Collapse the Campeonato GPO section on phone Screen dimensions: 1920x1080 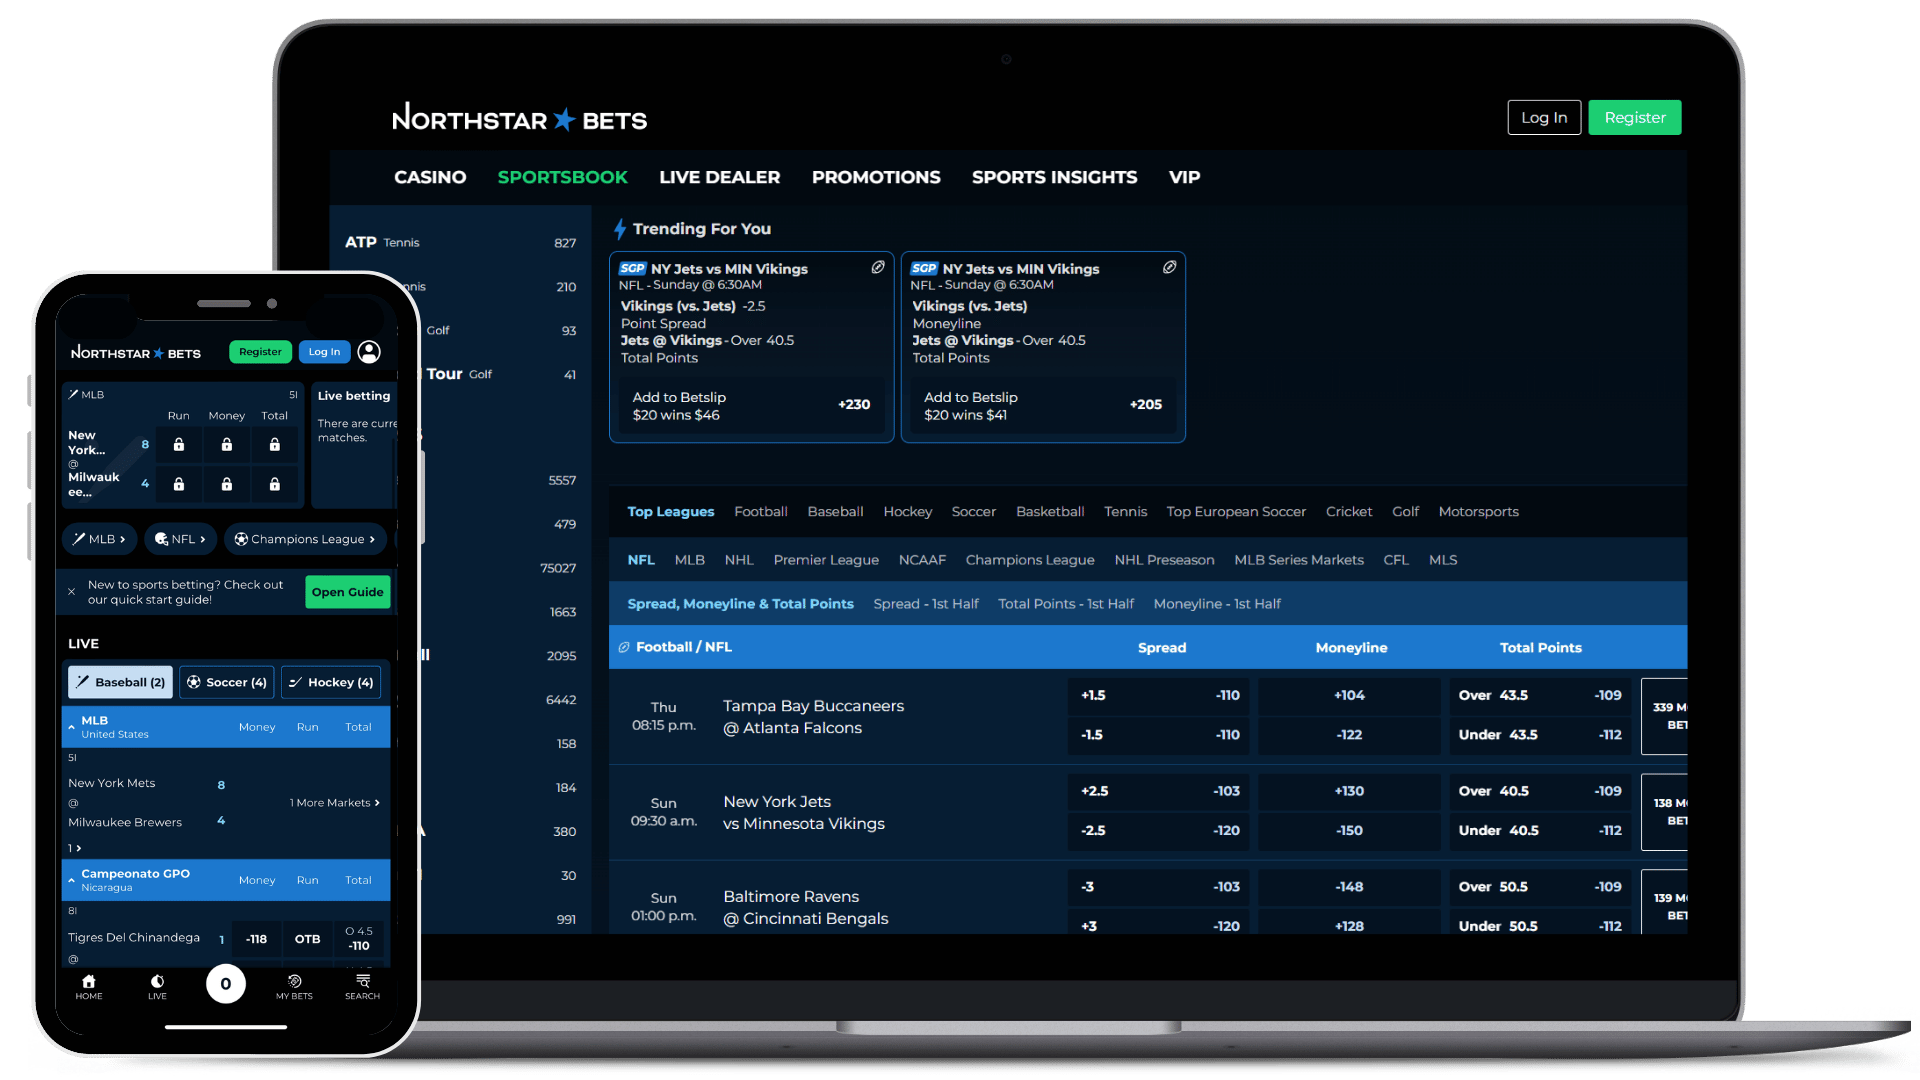[x=72, y=880]
